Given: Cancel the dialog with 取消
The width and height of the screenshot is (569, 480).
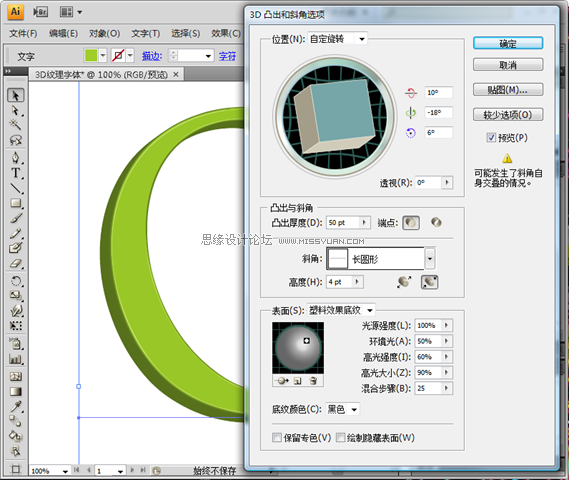Looking at the screenshot, I should click(508, 65).
